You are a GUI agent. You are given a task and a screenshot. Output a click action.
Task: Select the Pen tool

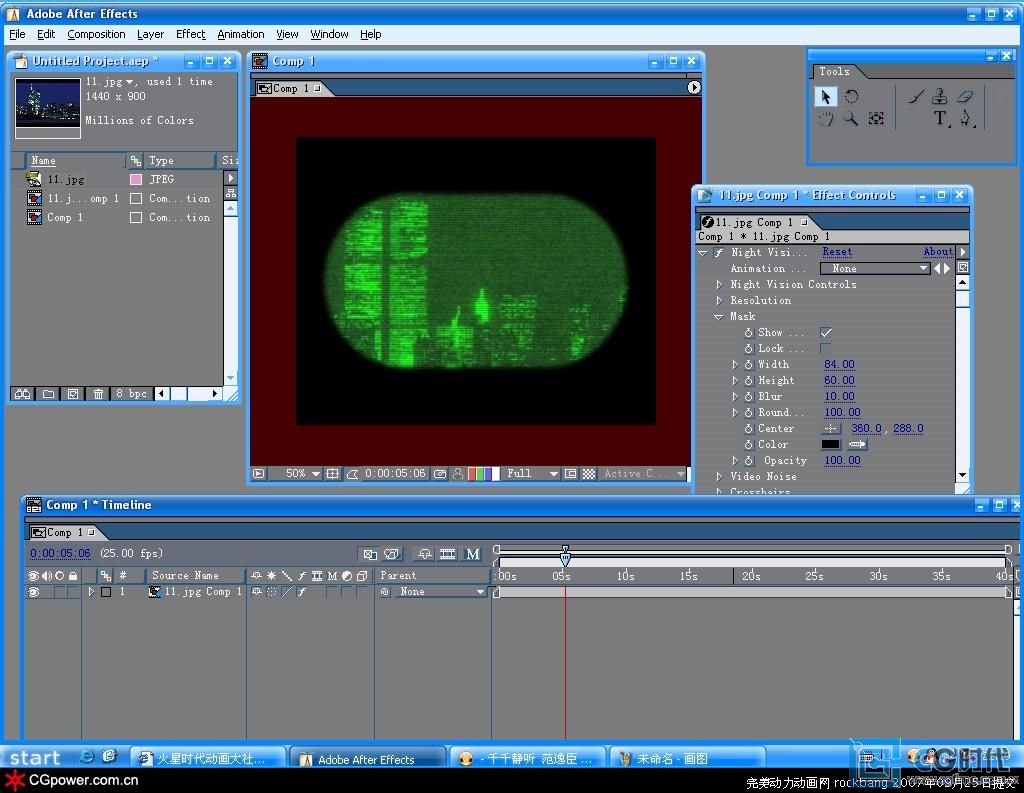click(965, 119)
